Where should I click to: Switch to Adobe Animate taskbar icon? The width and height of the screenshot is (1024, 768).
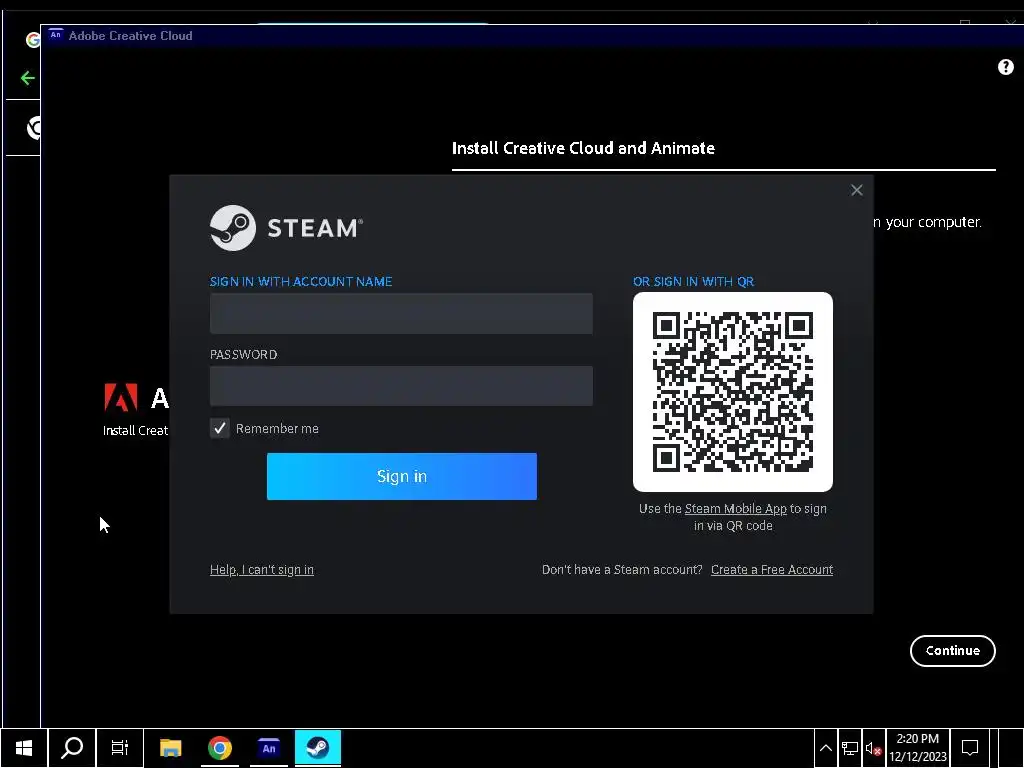(x=269, y=748)
